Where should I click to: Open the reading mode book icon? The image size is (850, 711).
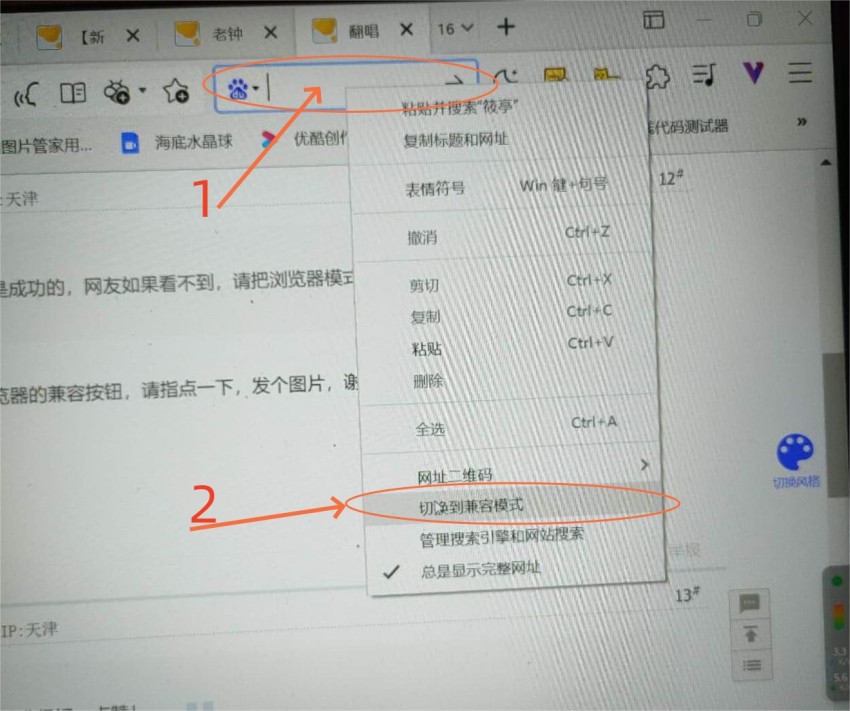(x=72, y=93)
